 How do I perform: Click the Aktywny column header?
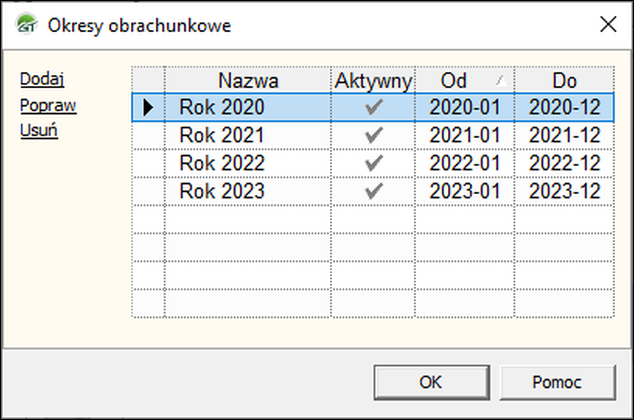373,80
